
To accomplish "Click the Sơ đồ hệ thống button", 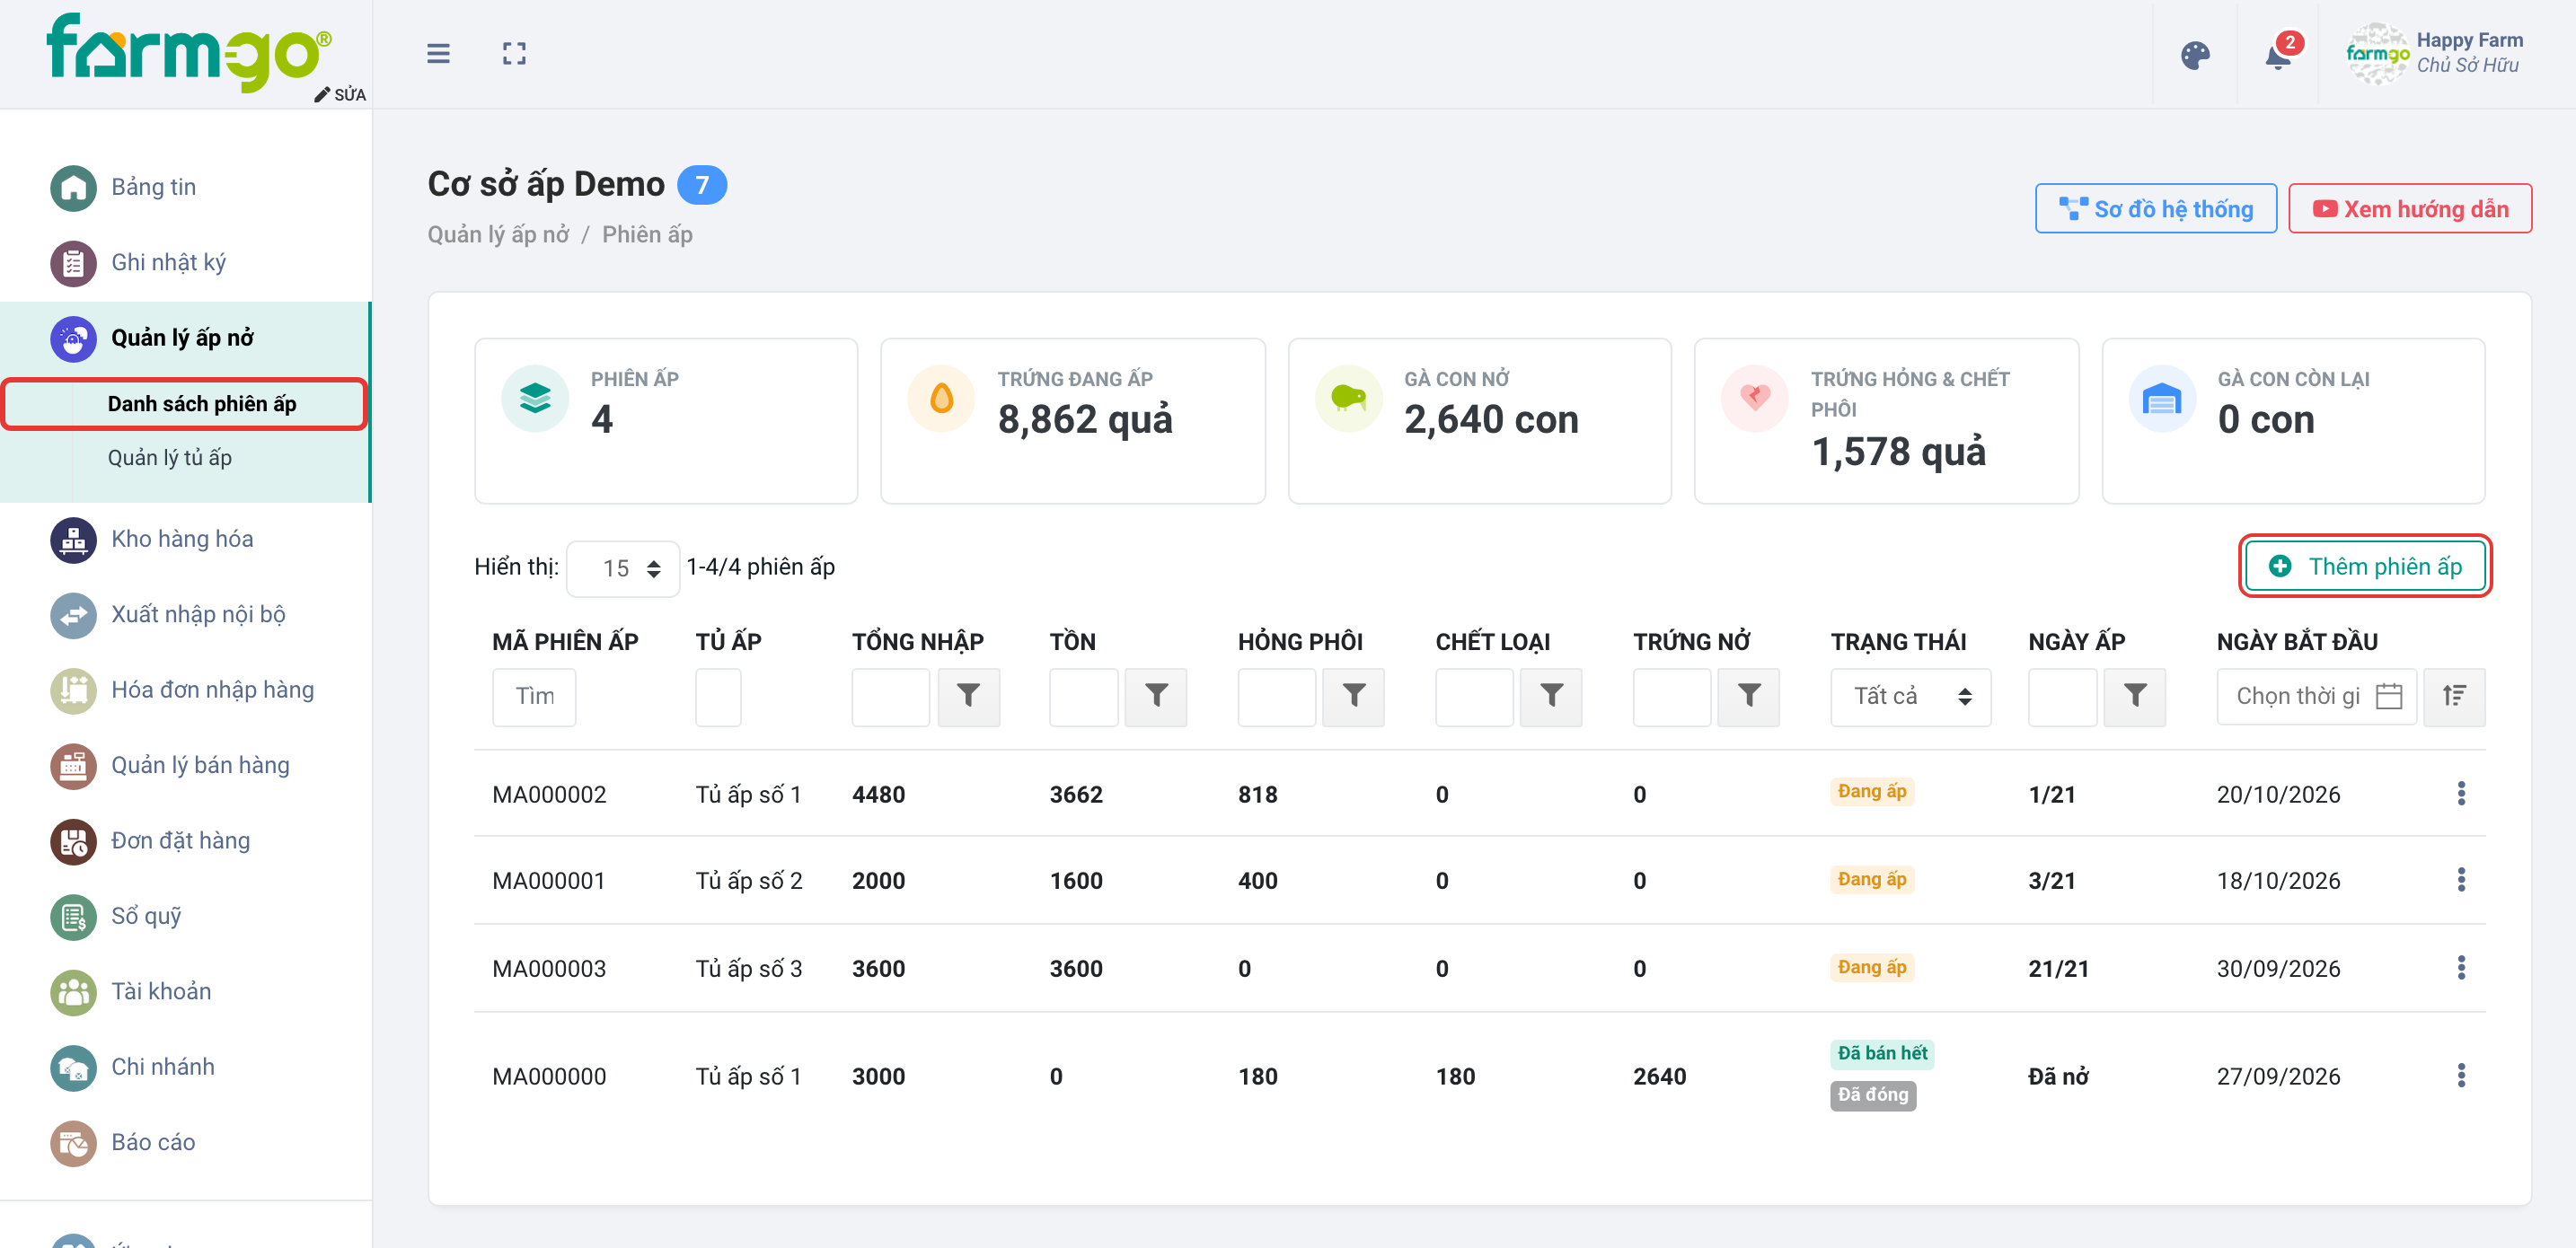I will [x=2155, y=209].
